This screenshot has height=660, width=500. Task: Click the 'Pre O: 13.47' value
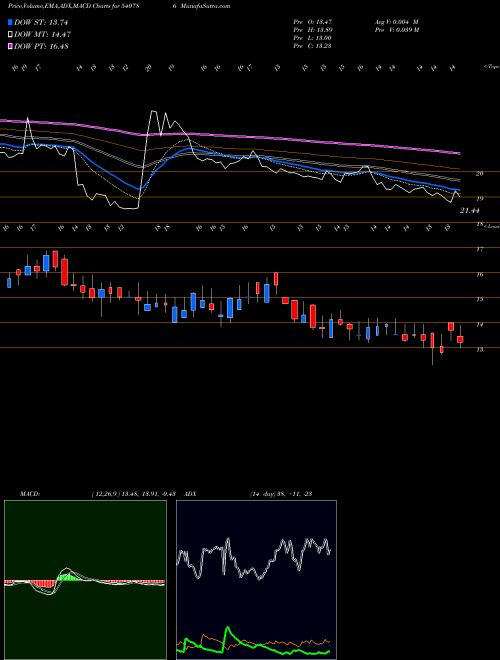point(312,22)
